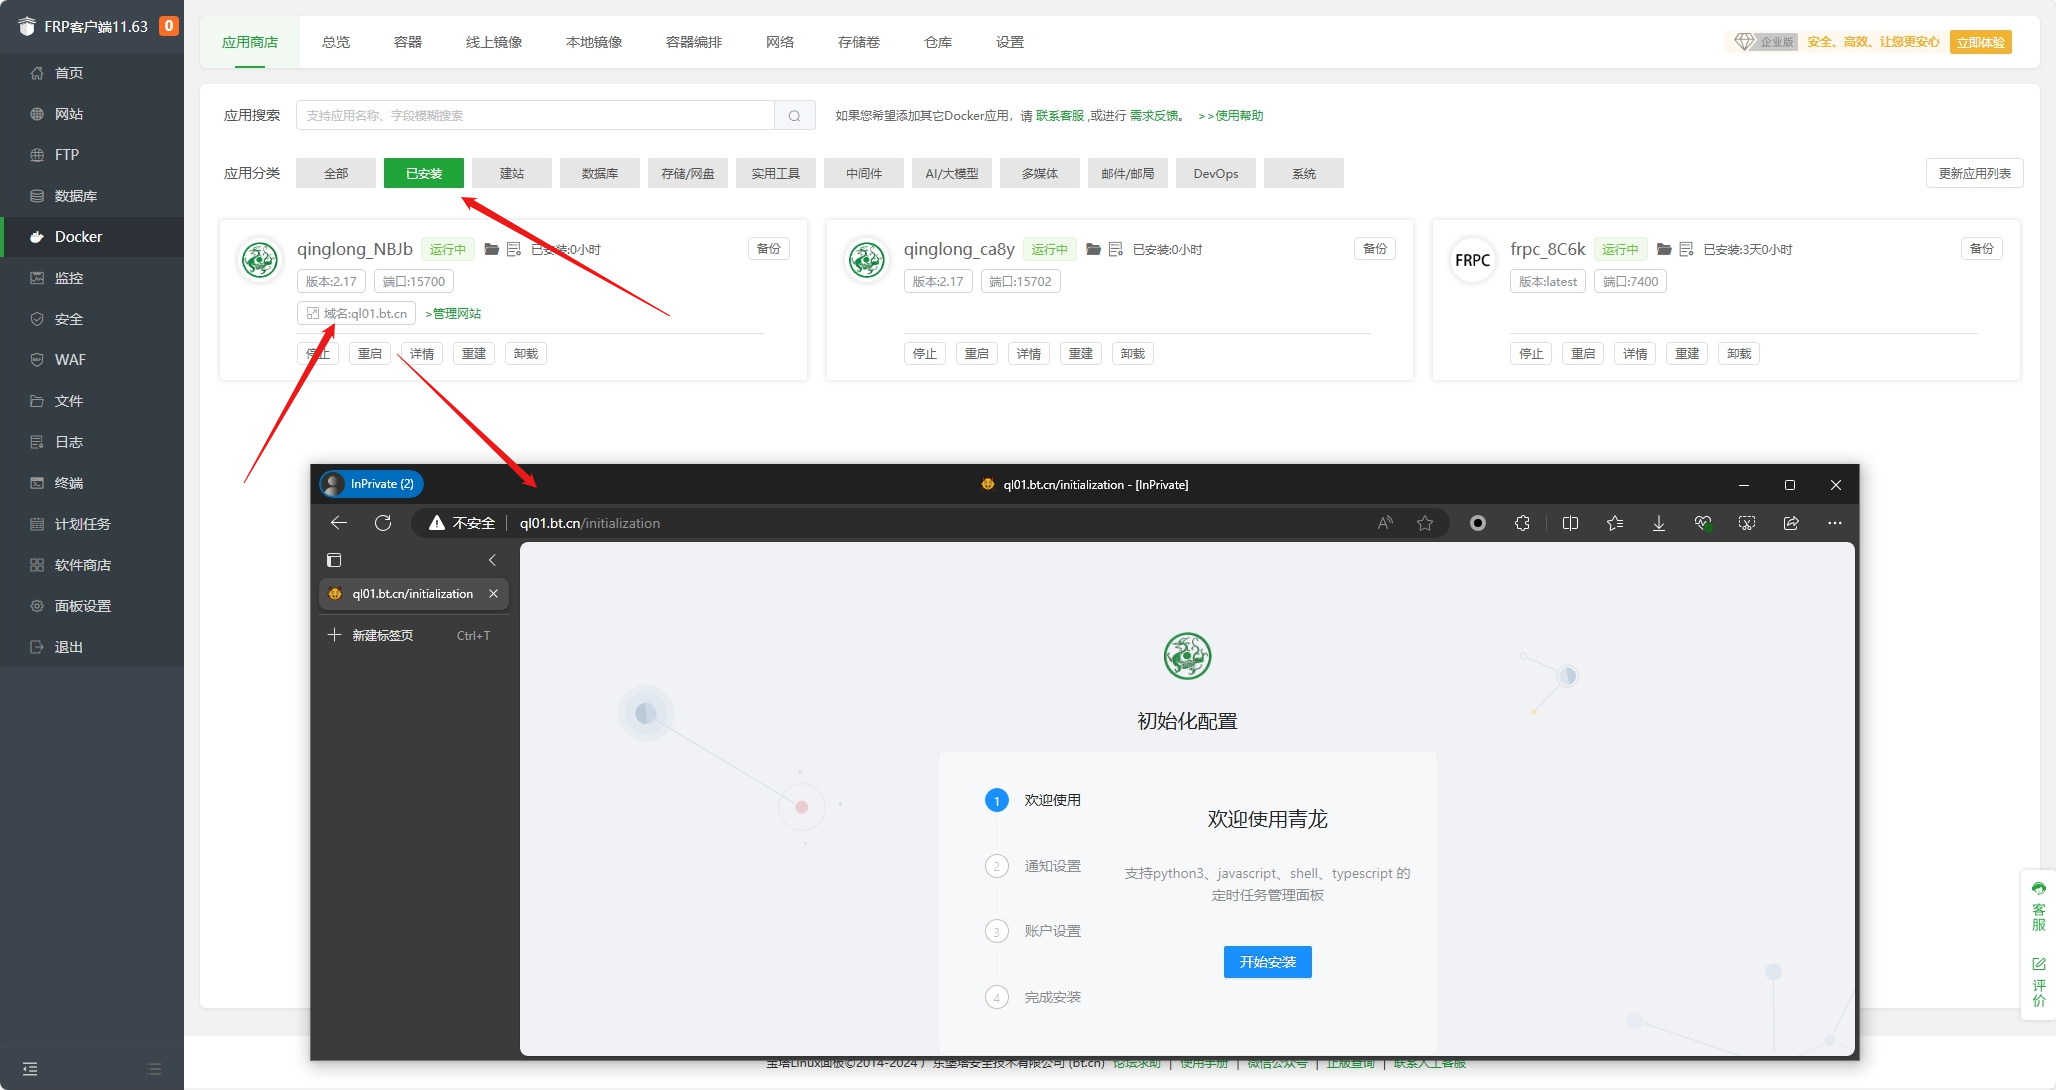This screenshot has height=1090, width=2056.
Task: Click the 管理网站 link for qinglong_NBJb
Action: pyautogui.click(x=454, y=314)
